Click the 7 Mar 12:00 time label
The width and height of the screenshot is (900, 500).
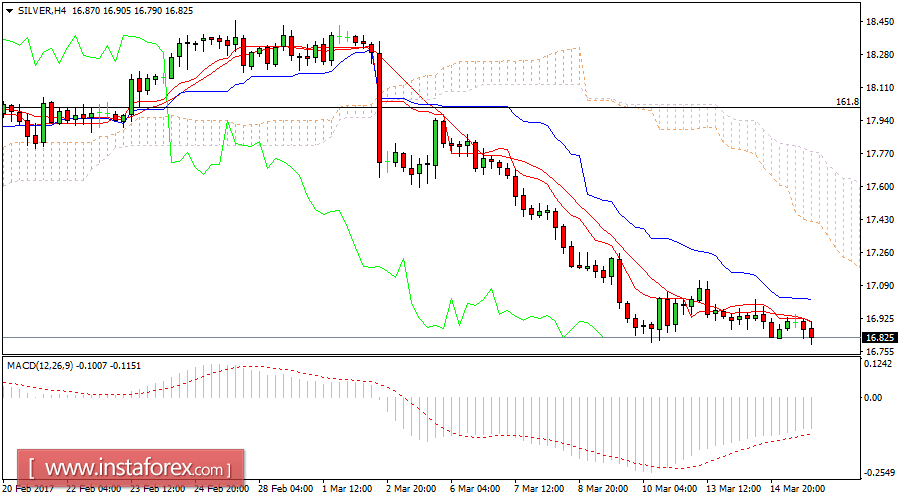point(540,489)
